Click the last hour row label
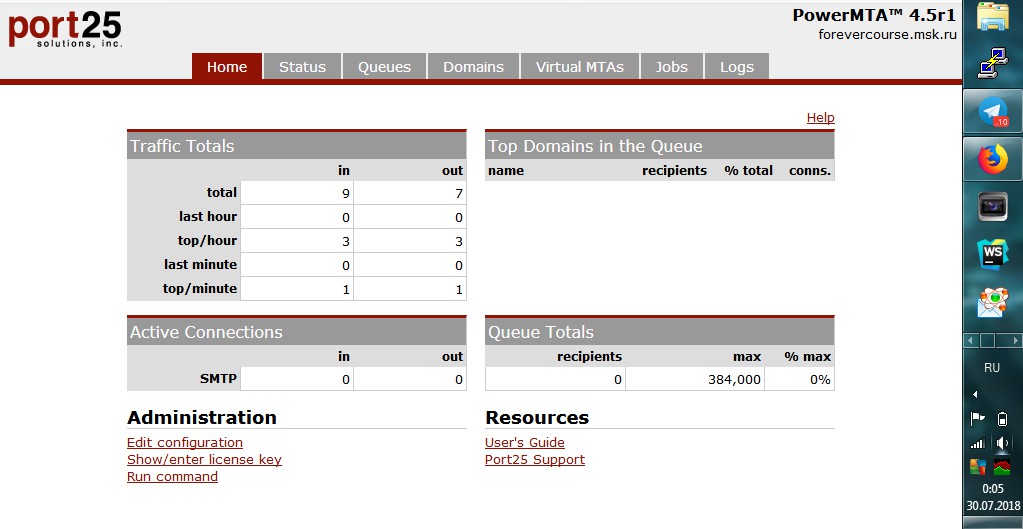This screenshot has height=529, width=1023. (208, 217)
